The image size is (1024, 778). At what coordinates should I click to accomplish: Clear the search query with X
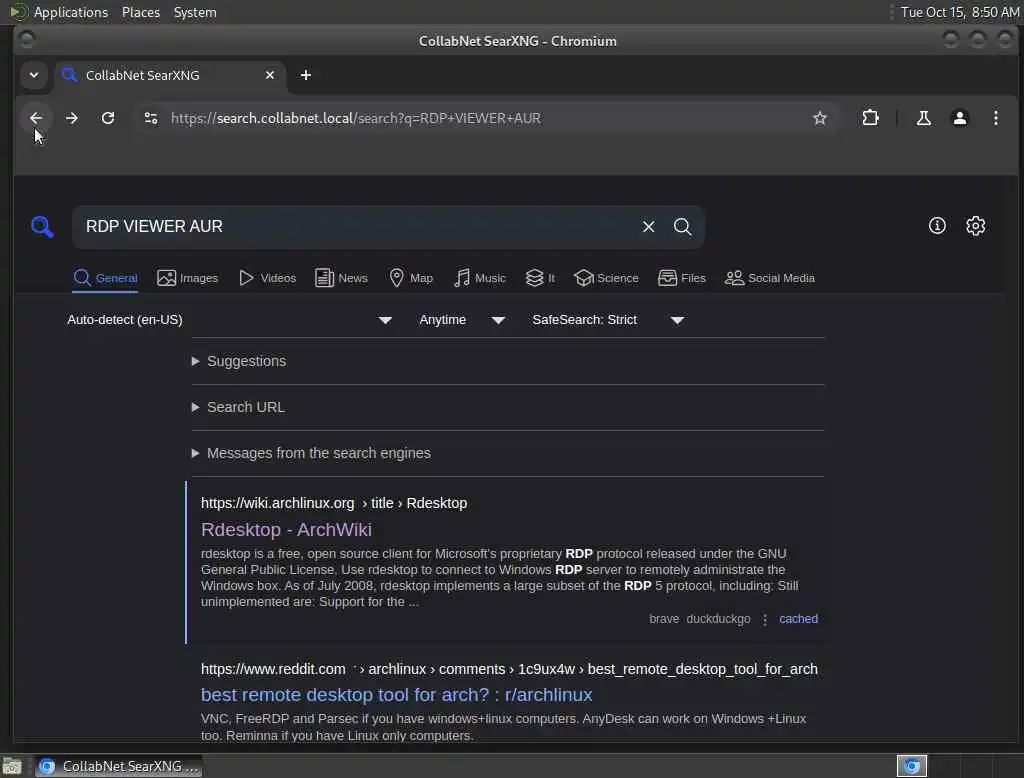tap(648, 227)
